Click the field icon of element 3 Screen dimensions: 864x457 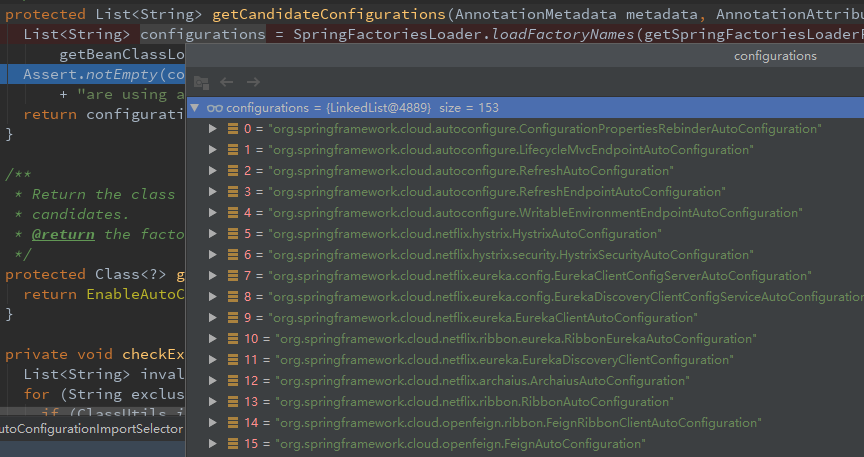coord(233,191)
